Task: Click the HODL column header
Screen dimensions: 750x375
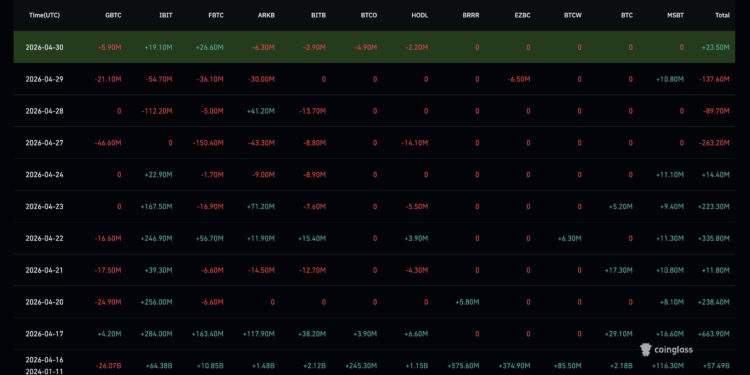Action: tap(419, 15)
